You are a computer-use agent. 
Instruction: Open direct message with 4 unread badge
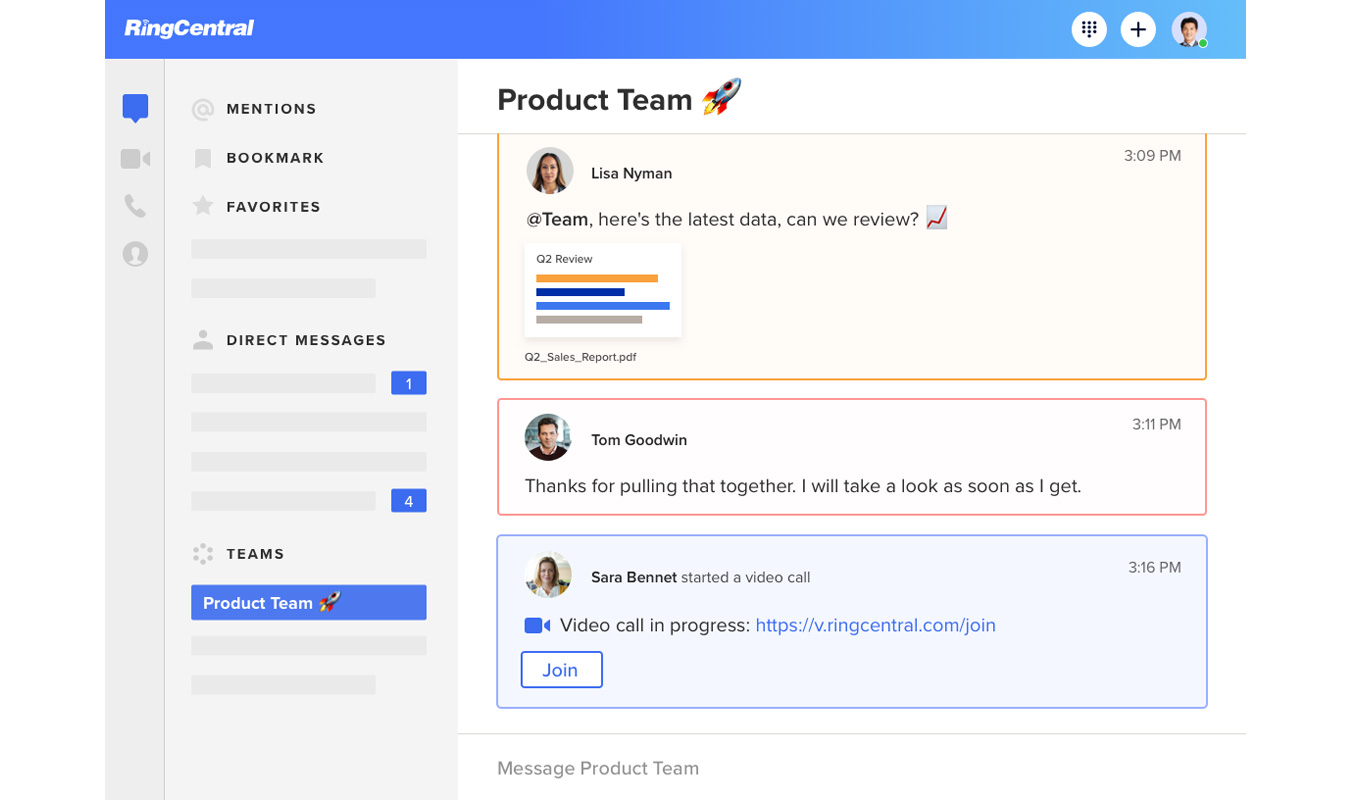tap(309, 500)
